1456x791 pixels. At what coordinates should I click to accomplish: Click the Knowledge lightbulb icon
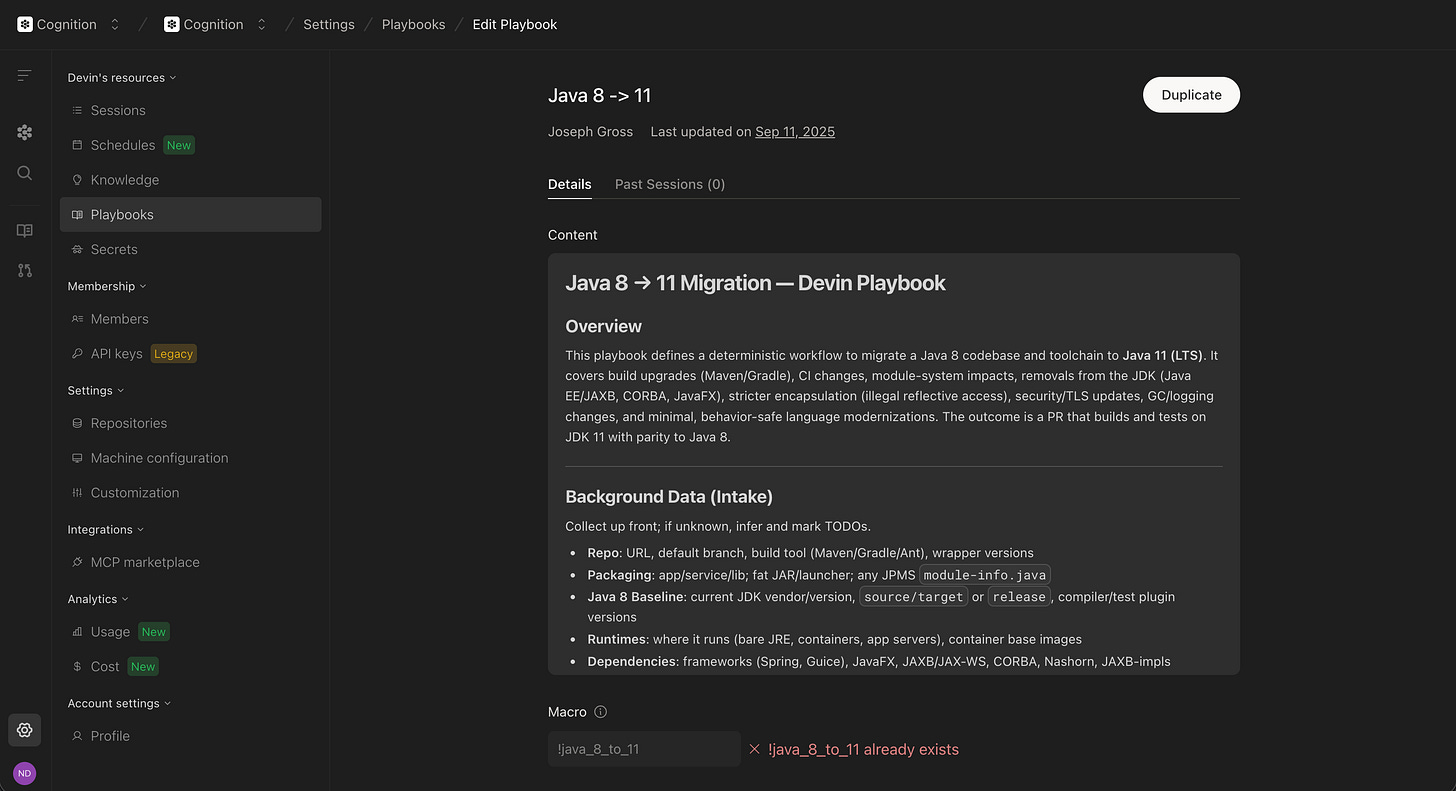[x=77, y=180]
